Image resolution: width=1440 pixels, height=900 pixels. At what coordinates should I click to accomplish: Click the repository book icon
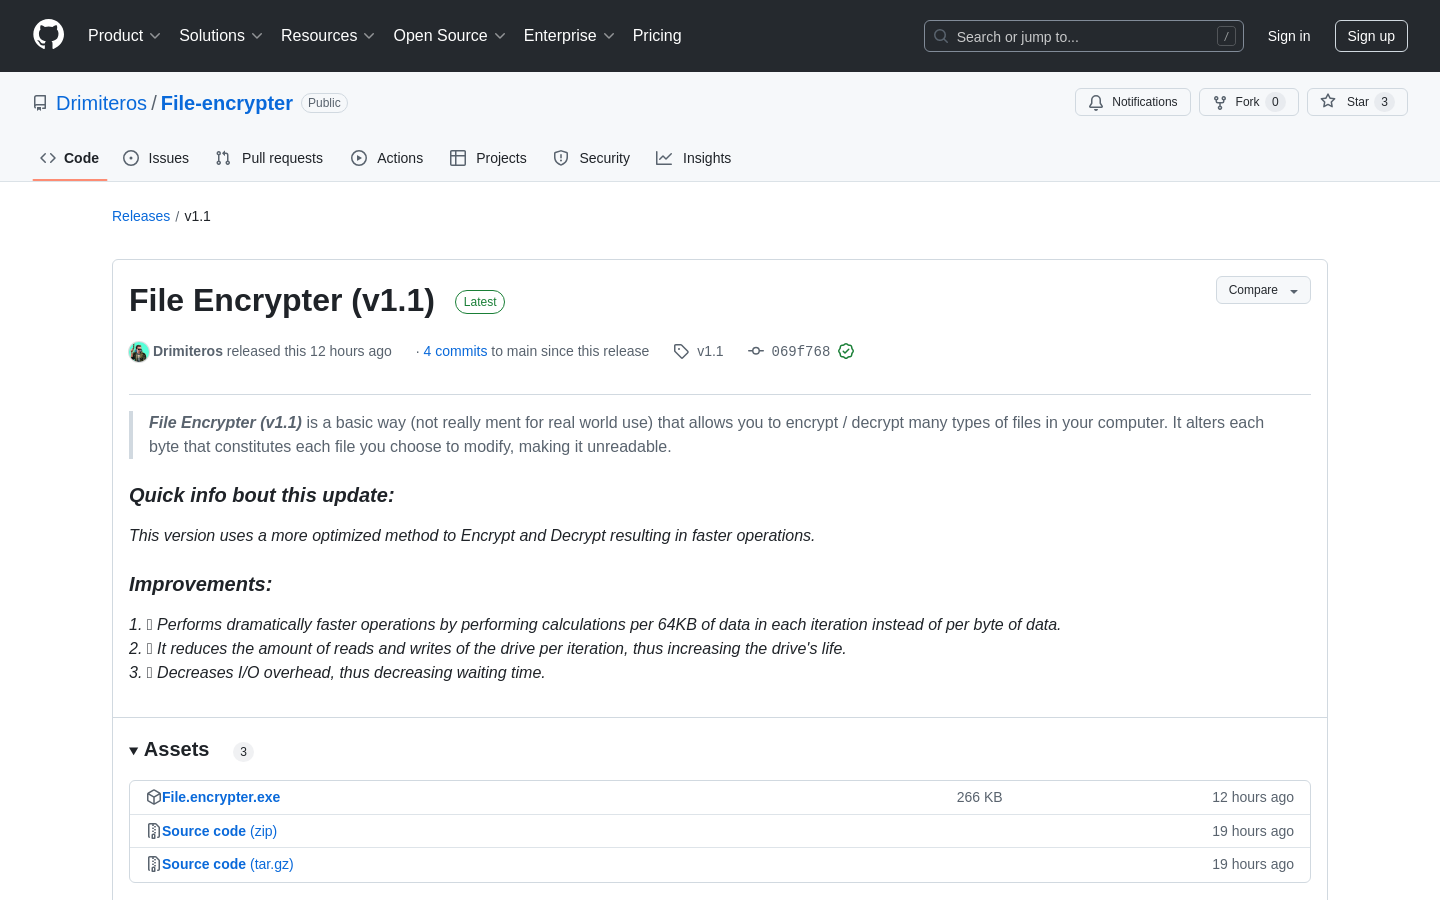pyautogui.click(x=40, y=103)
